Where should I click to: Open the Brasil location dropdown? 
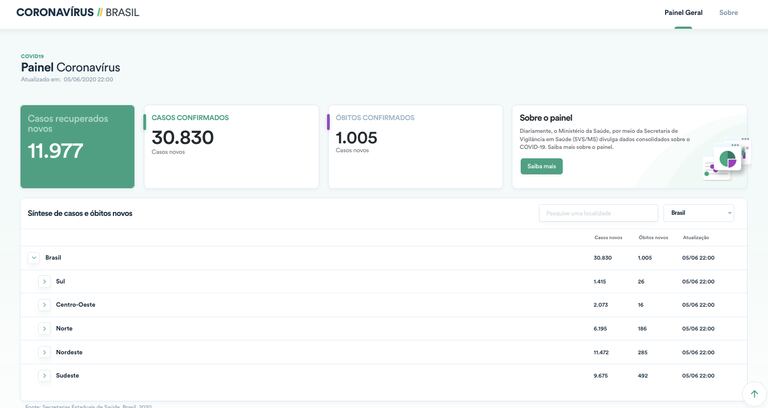pyautogui.click(x=698, y=213)
